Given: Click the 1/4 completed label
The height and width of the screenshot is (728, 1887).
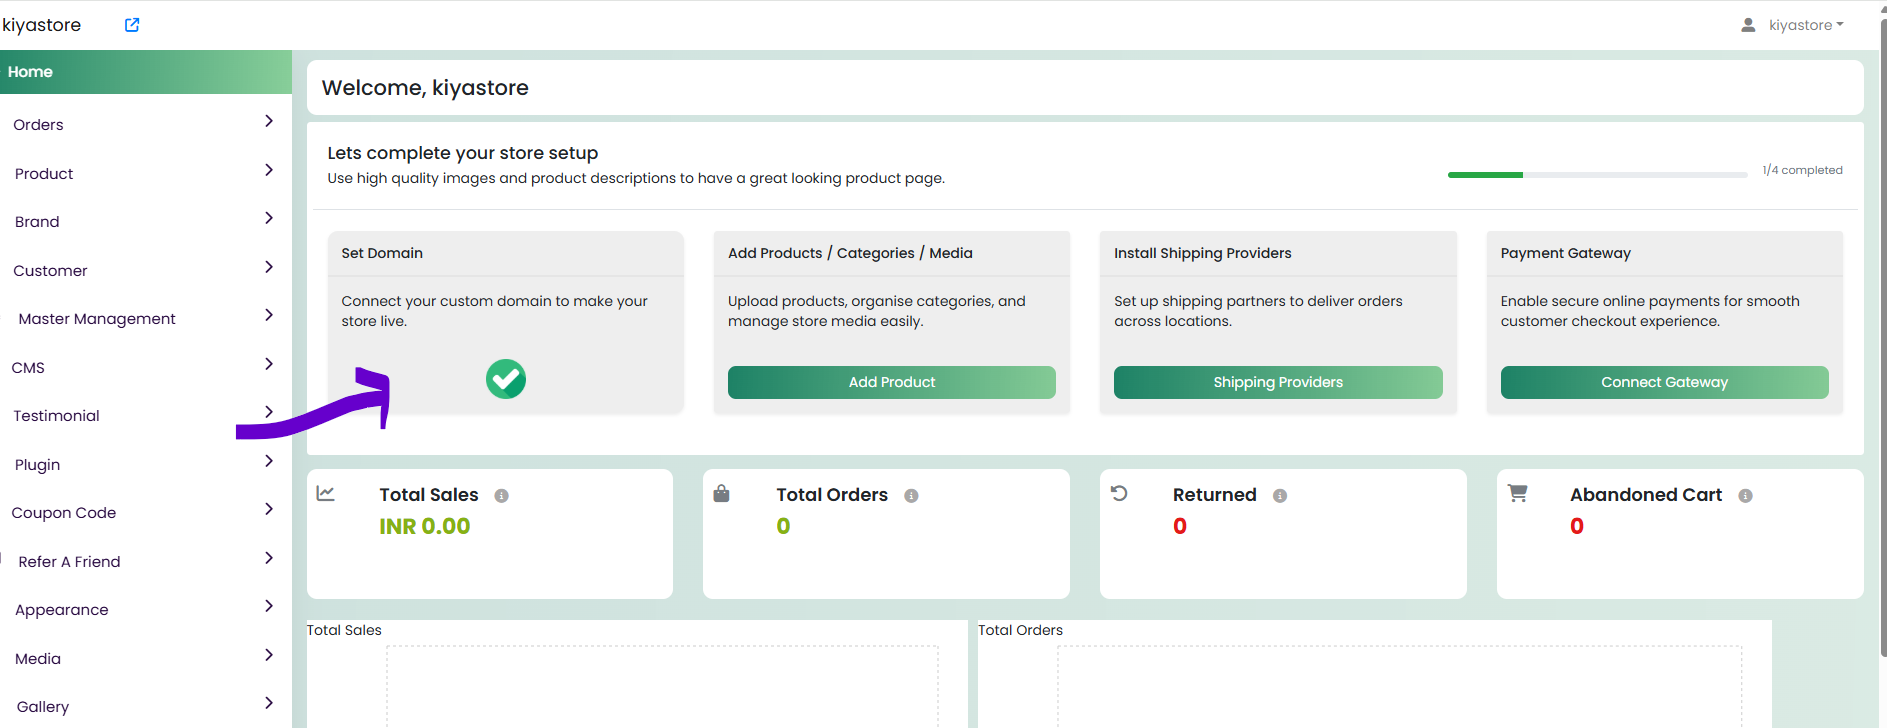Looking at the screenshot, I should pyautogui.click(x=1802, y=170).
